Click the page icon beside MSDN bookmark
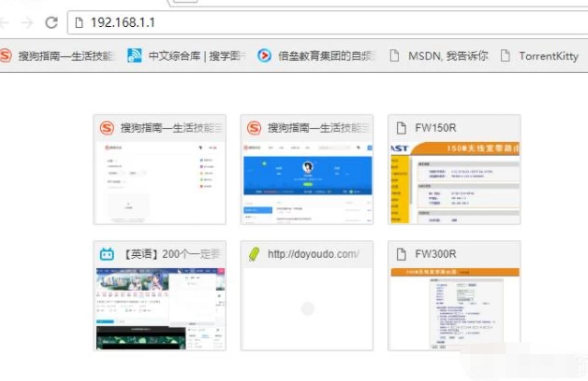The height and width of the screenshot is (381, 588). [394, 56]
